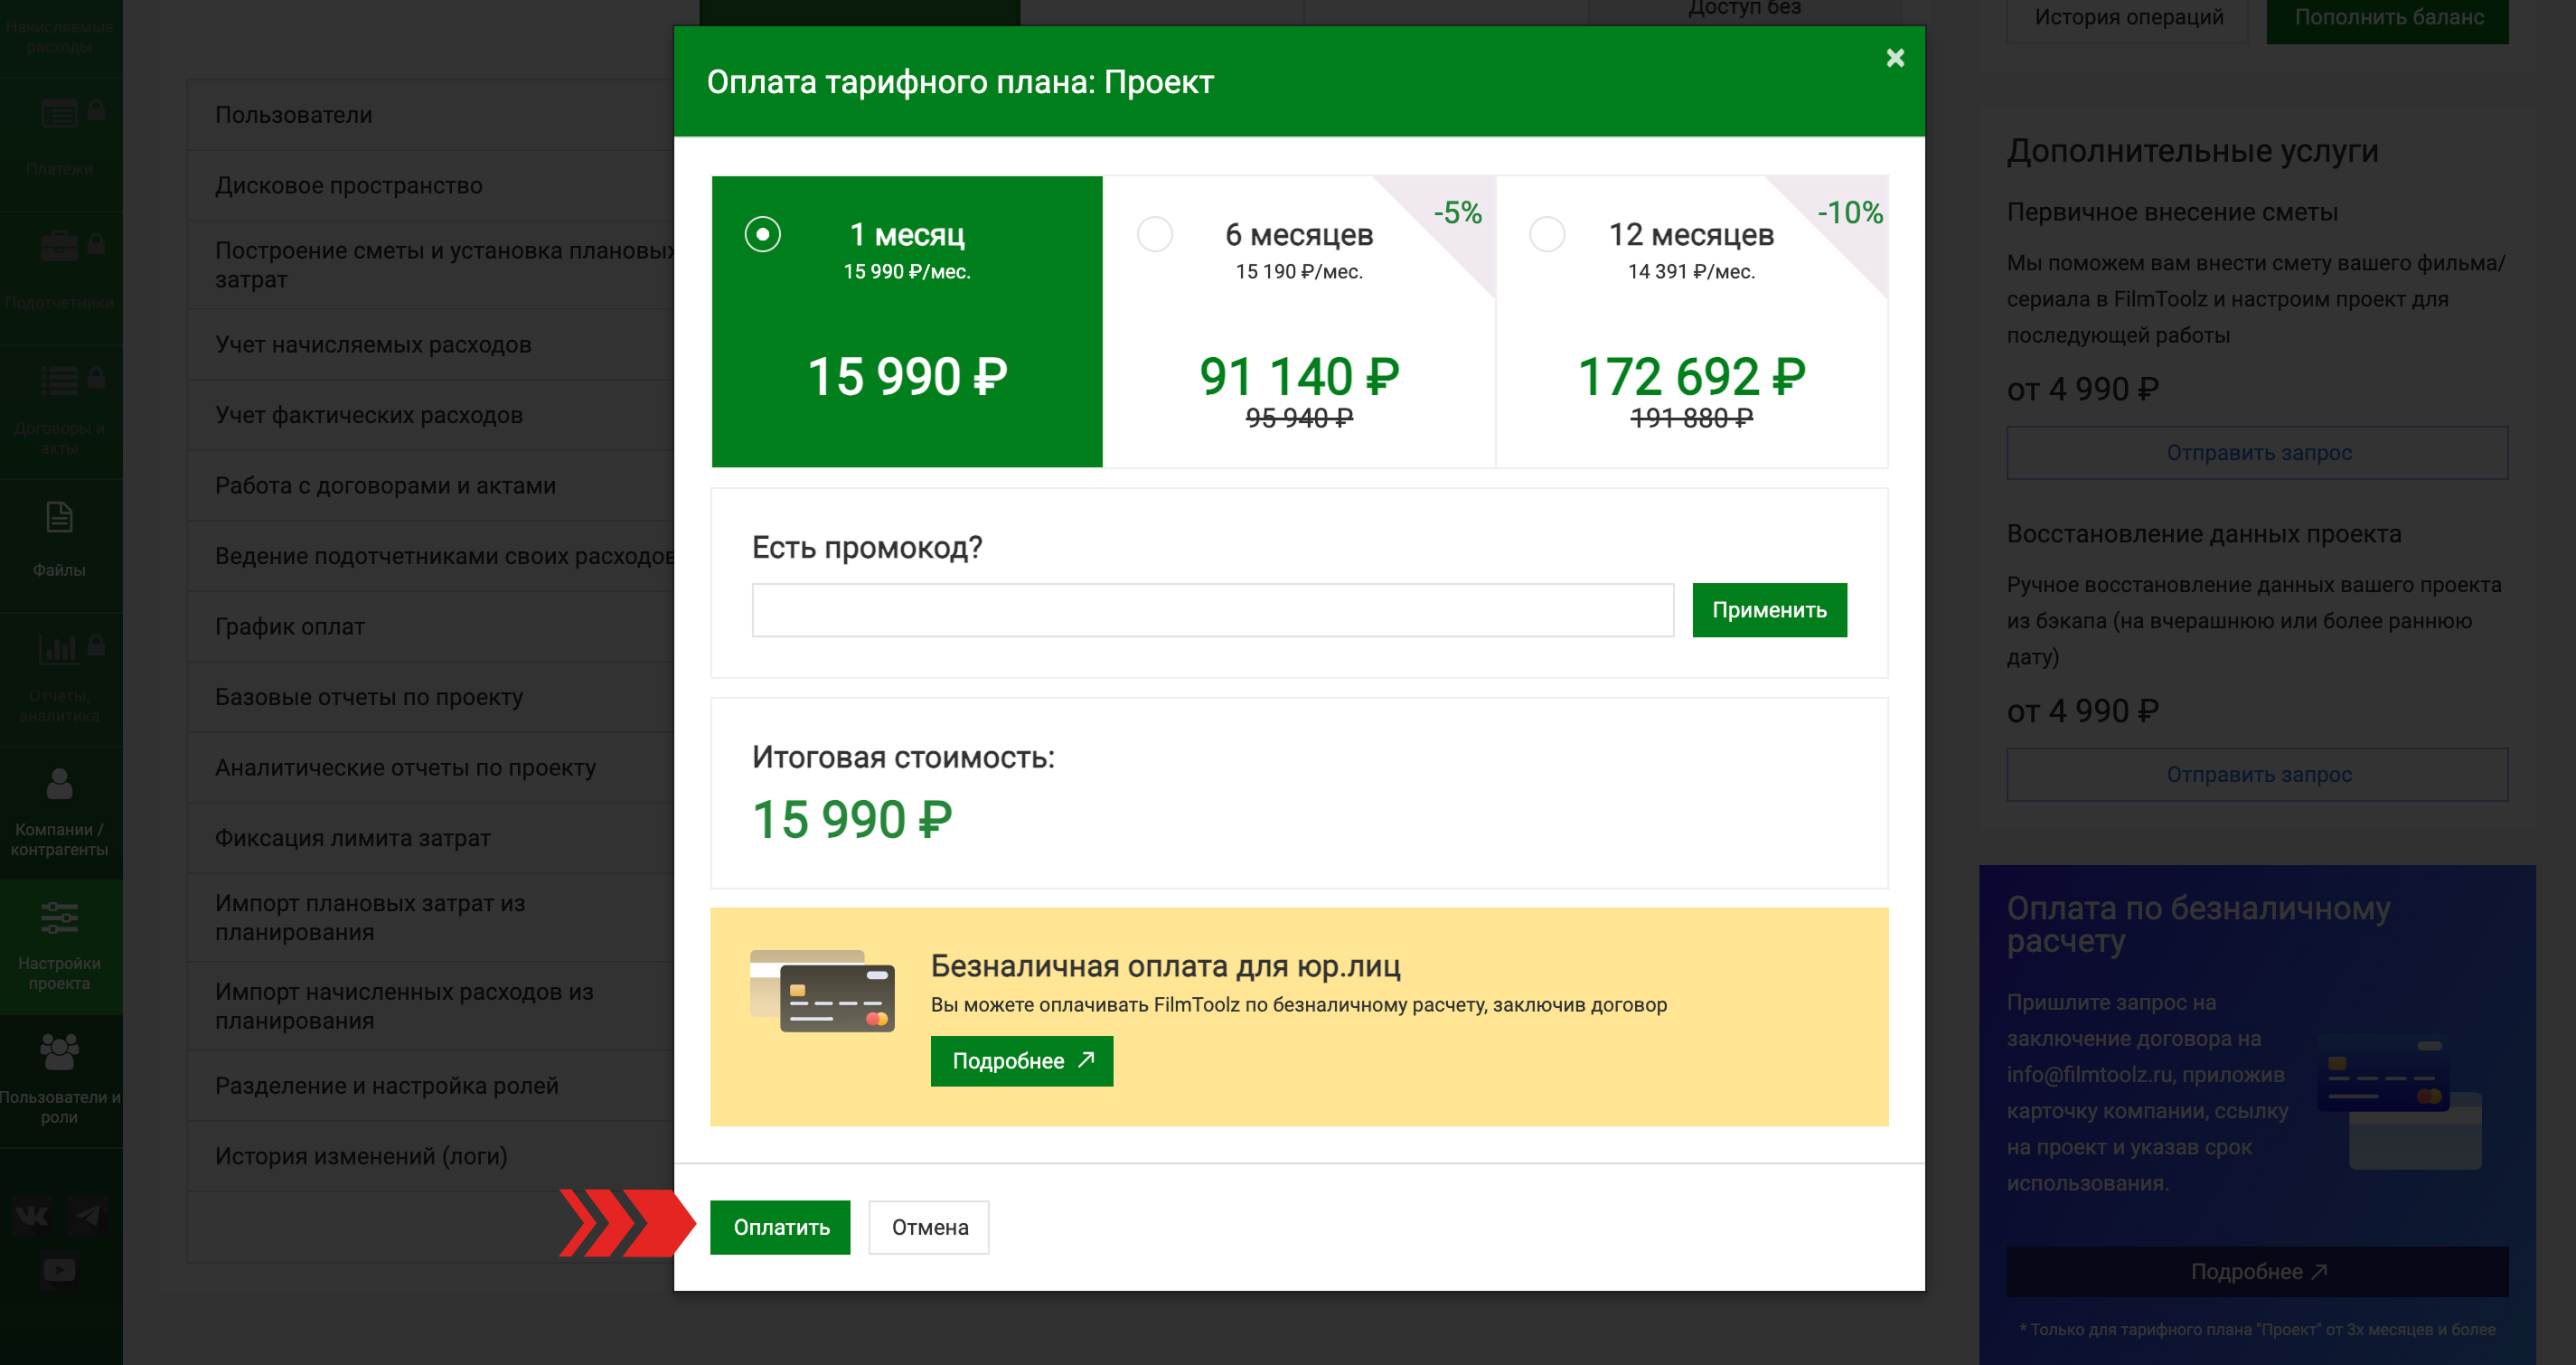Open Companies / contractors sidebar icon
This screenshot has width=2576, height=1365.
coord(59,811)
